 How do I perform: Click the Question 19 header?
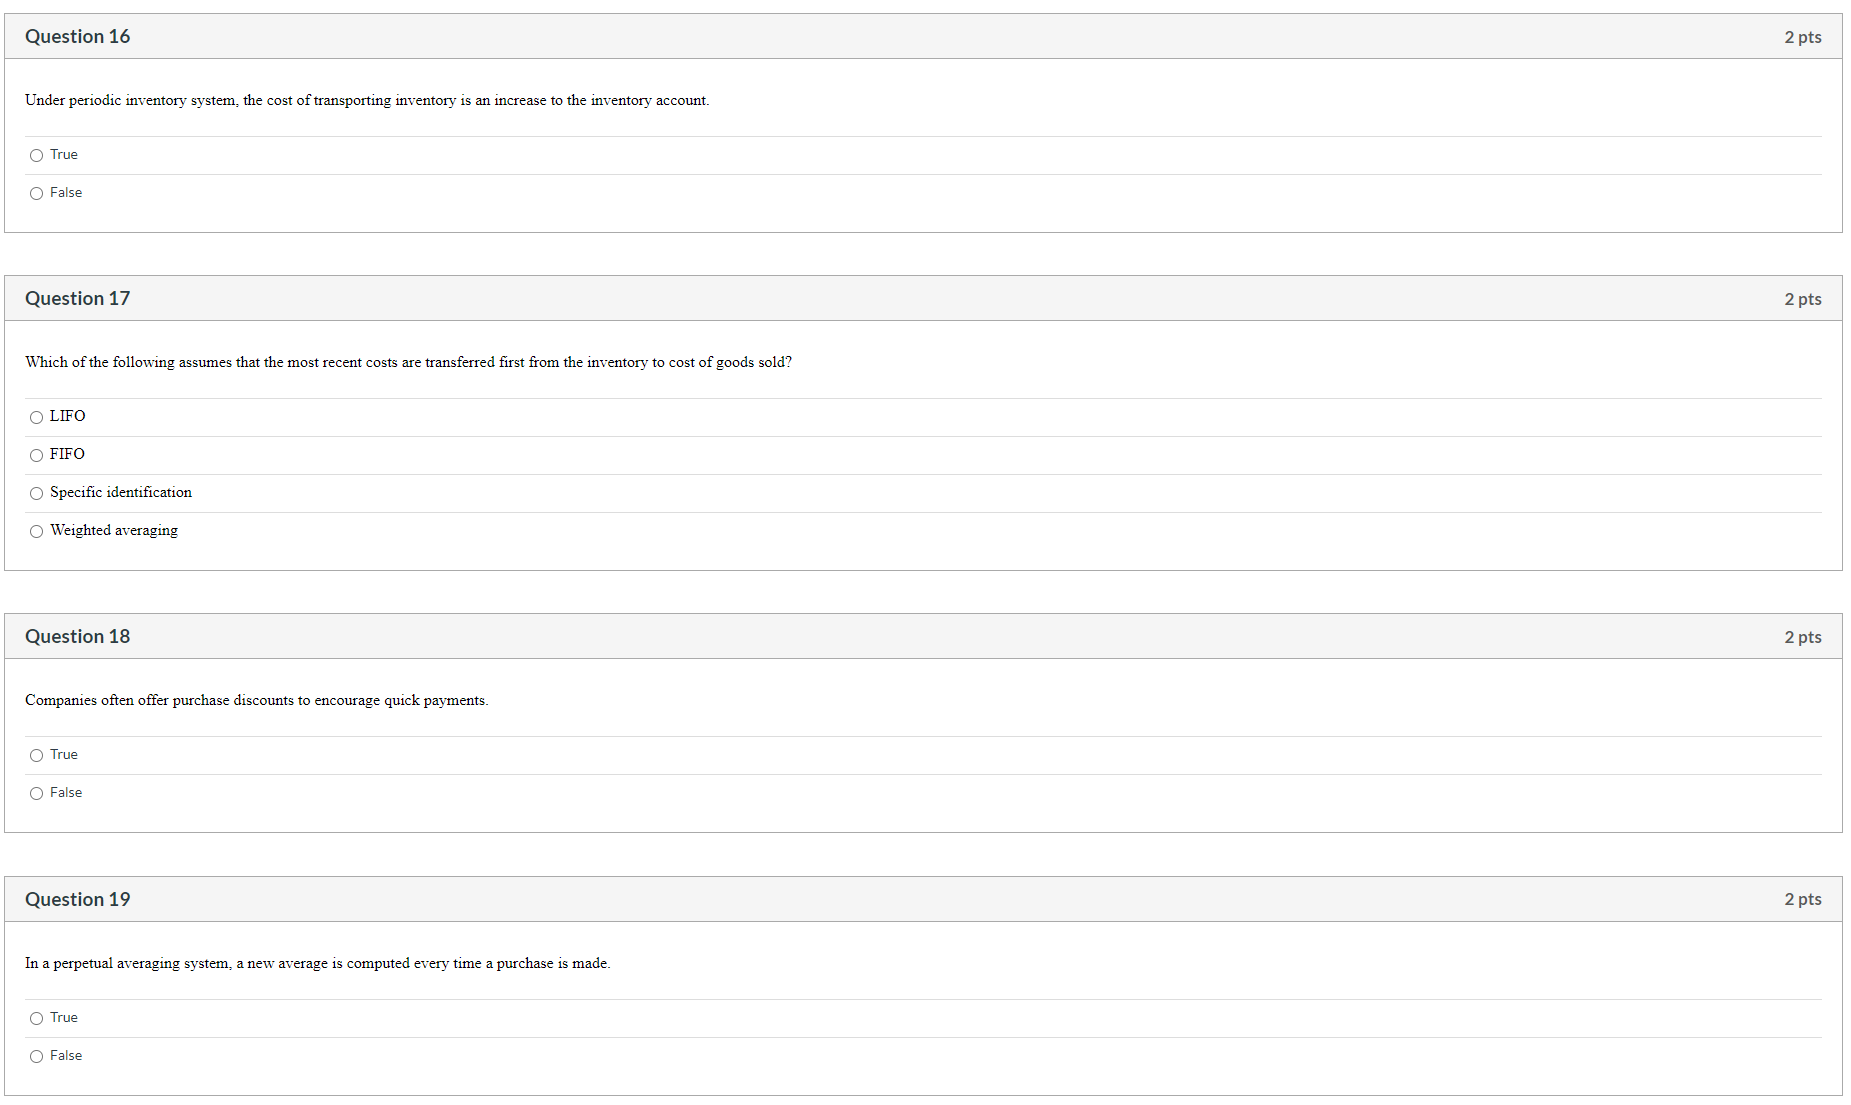[77, 899]
